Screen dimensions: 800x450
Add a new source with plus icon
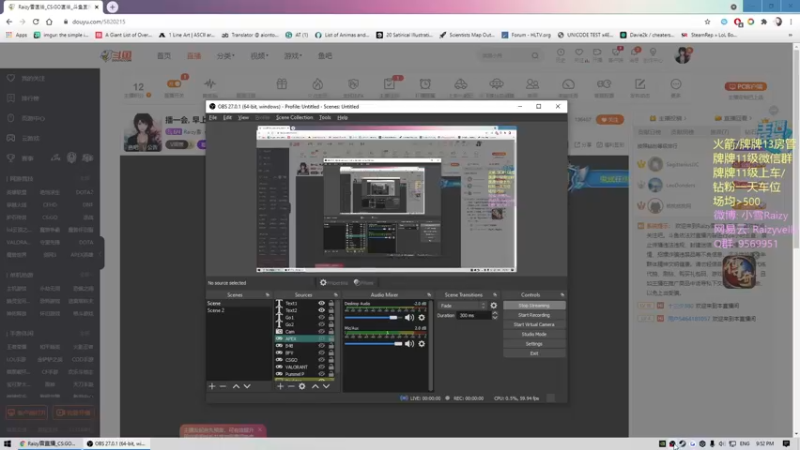[280, 386]
